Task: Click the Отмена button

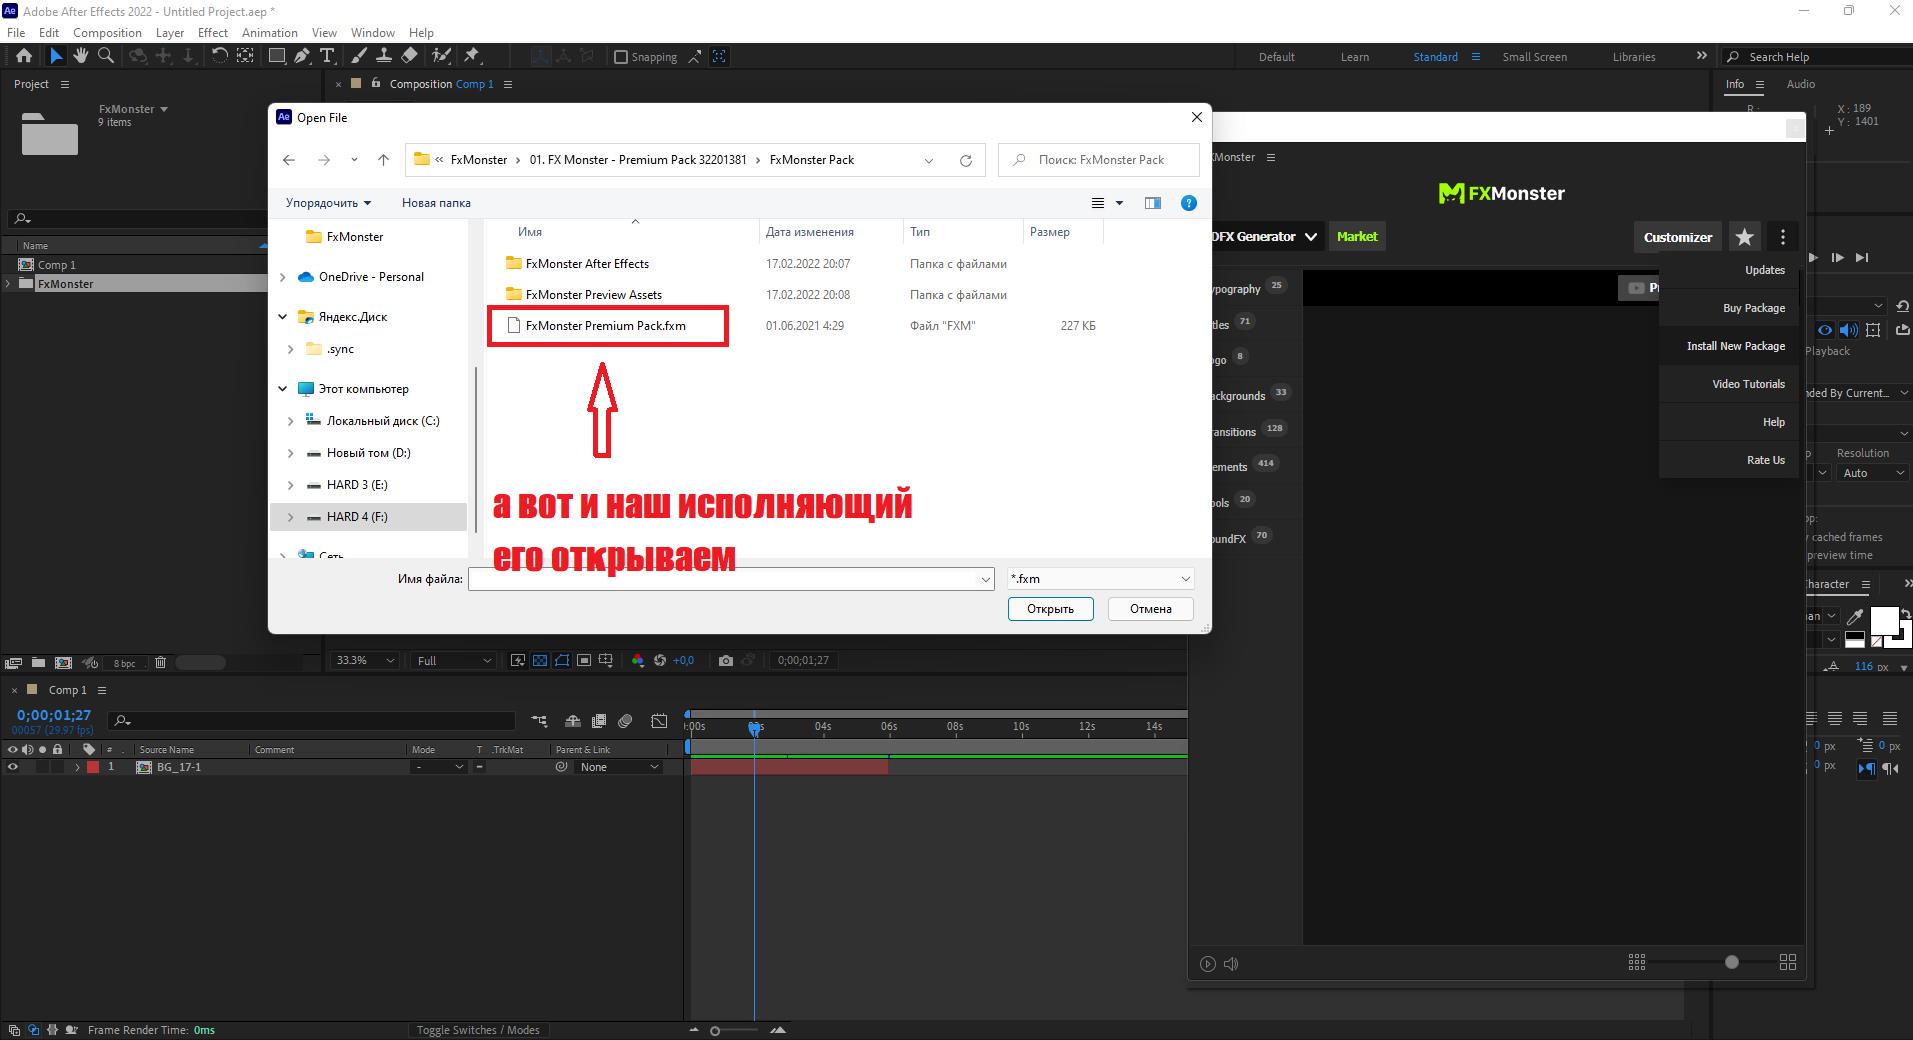Action: coord(1150,609)
